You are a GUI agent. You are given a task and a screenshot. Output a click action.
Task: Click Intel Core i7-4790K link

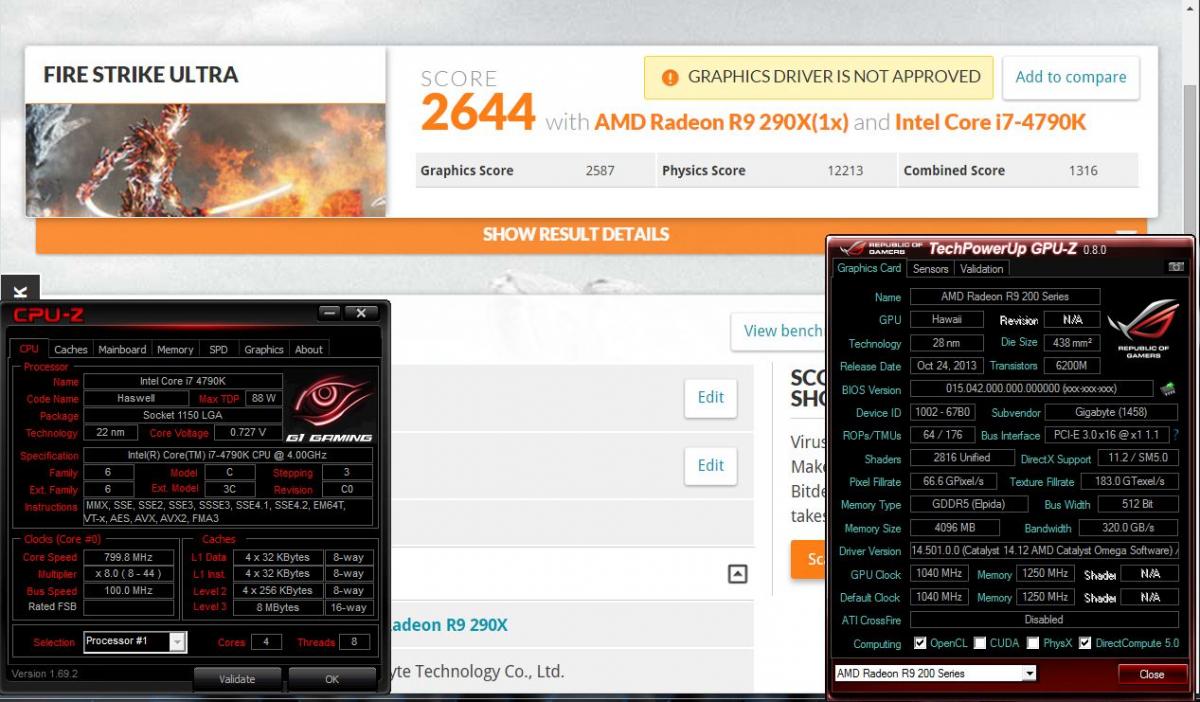pyautogui.click(x=990, y=122)
